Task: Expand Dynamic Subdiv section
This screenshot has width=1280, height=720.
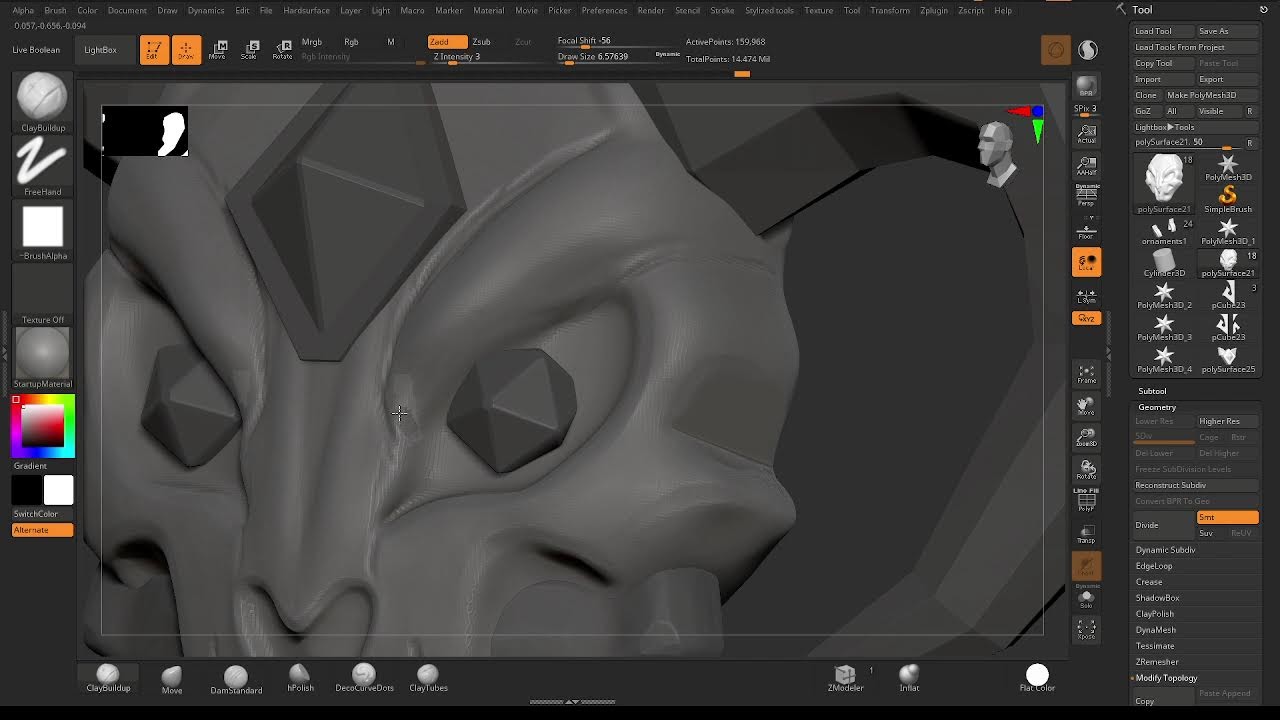Action: [x=1166, y=550]
